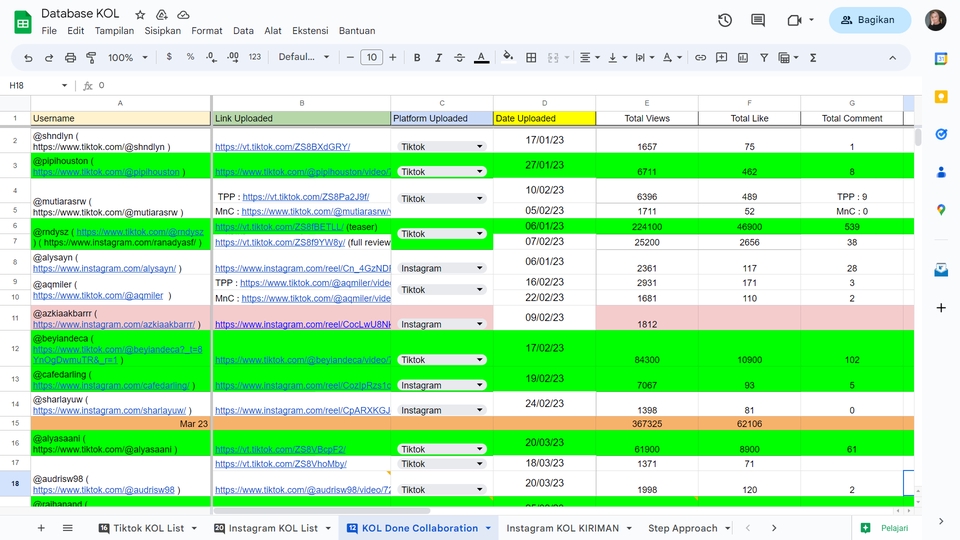Screen dimensions: 960x540
Task: Open Google Keep in side panel
Action: coord(941,97)
